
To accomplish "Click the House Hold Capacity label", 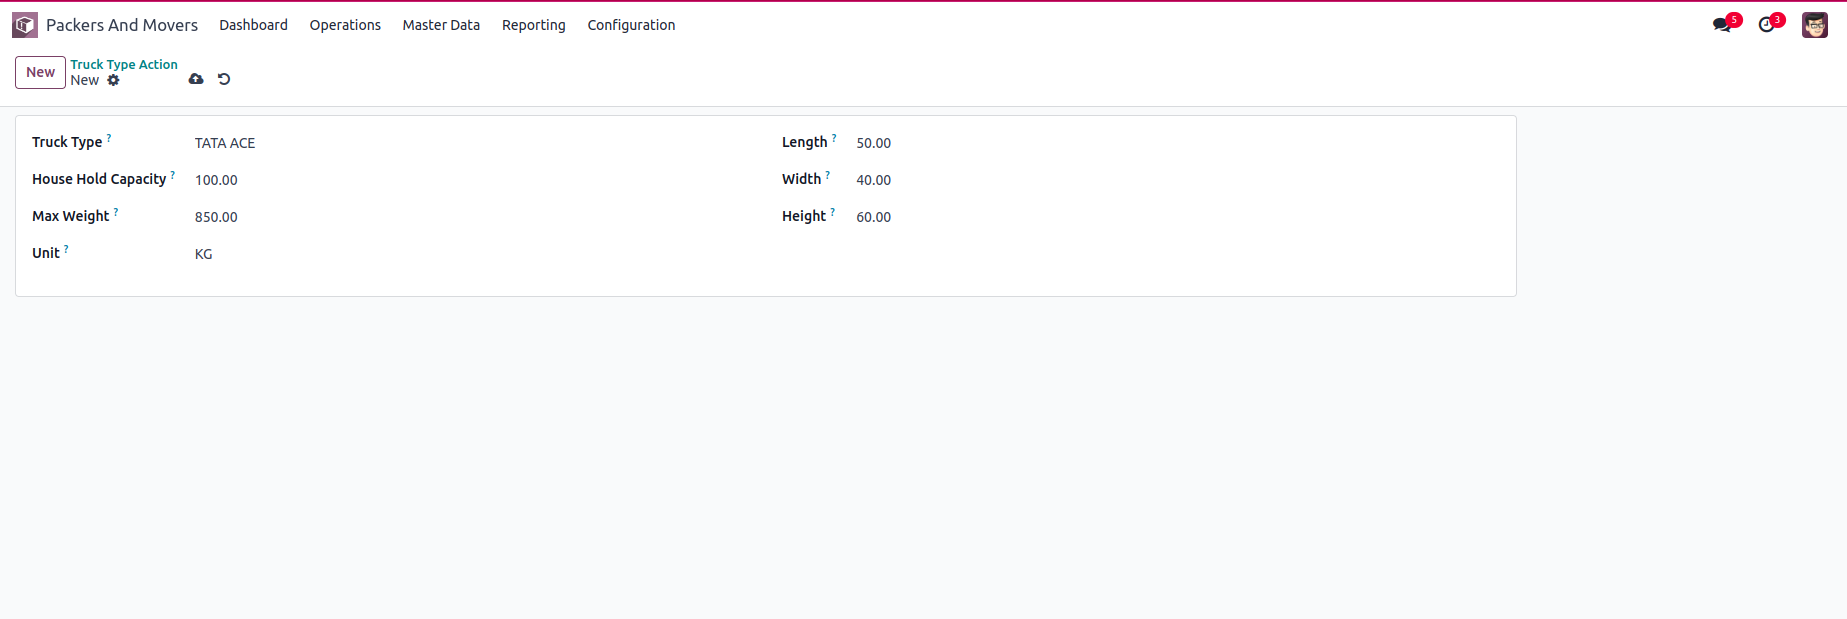I will 99,179.
